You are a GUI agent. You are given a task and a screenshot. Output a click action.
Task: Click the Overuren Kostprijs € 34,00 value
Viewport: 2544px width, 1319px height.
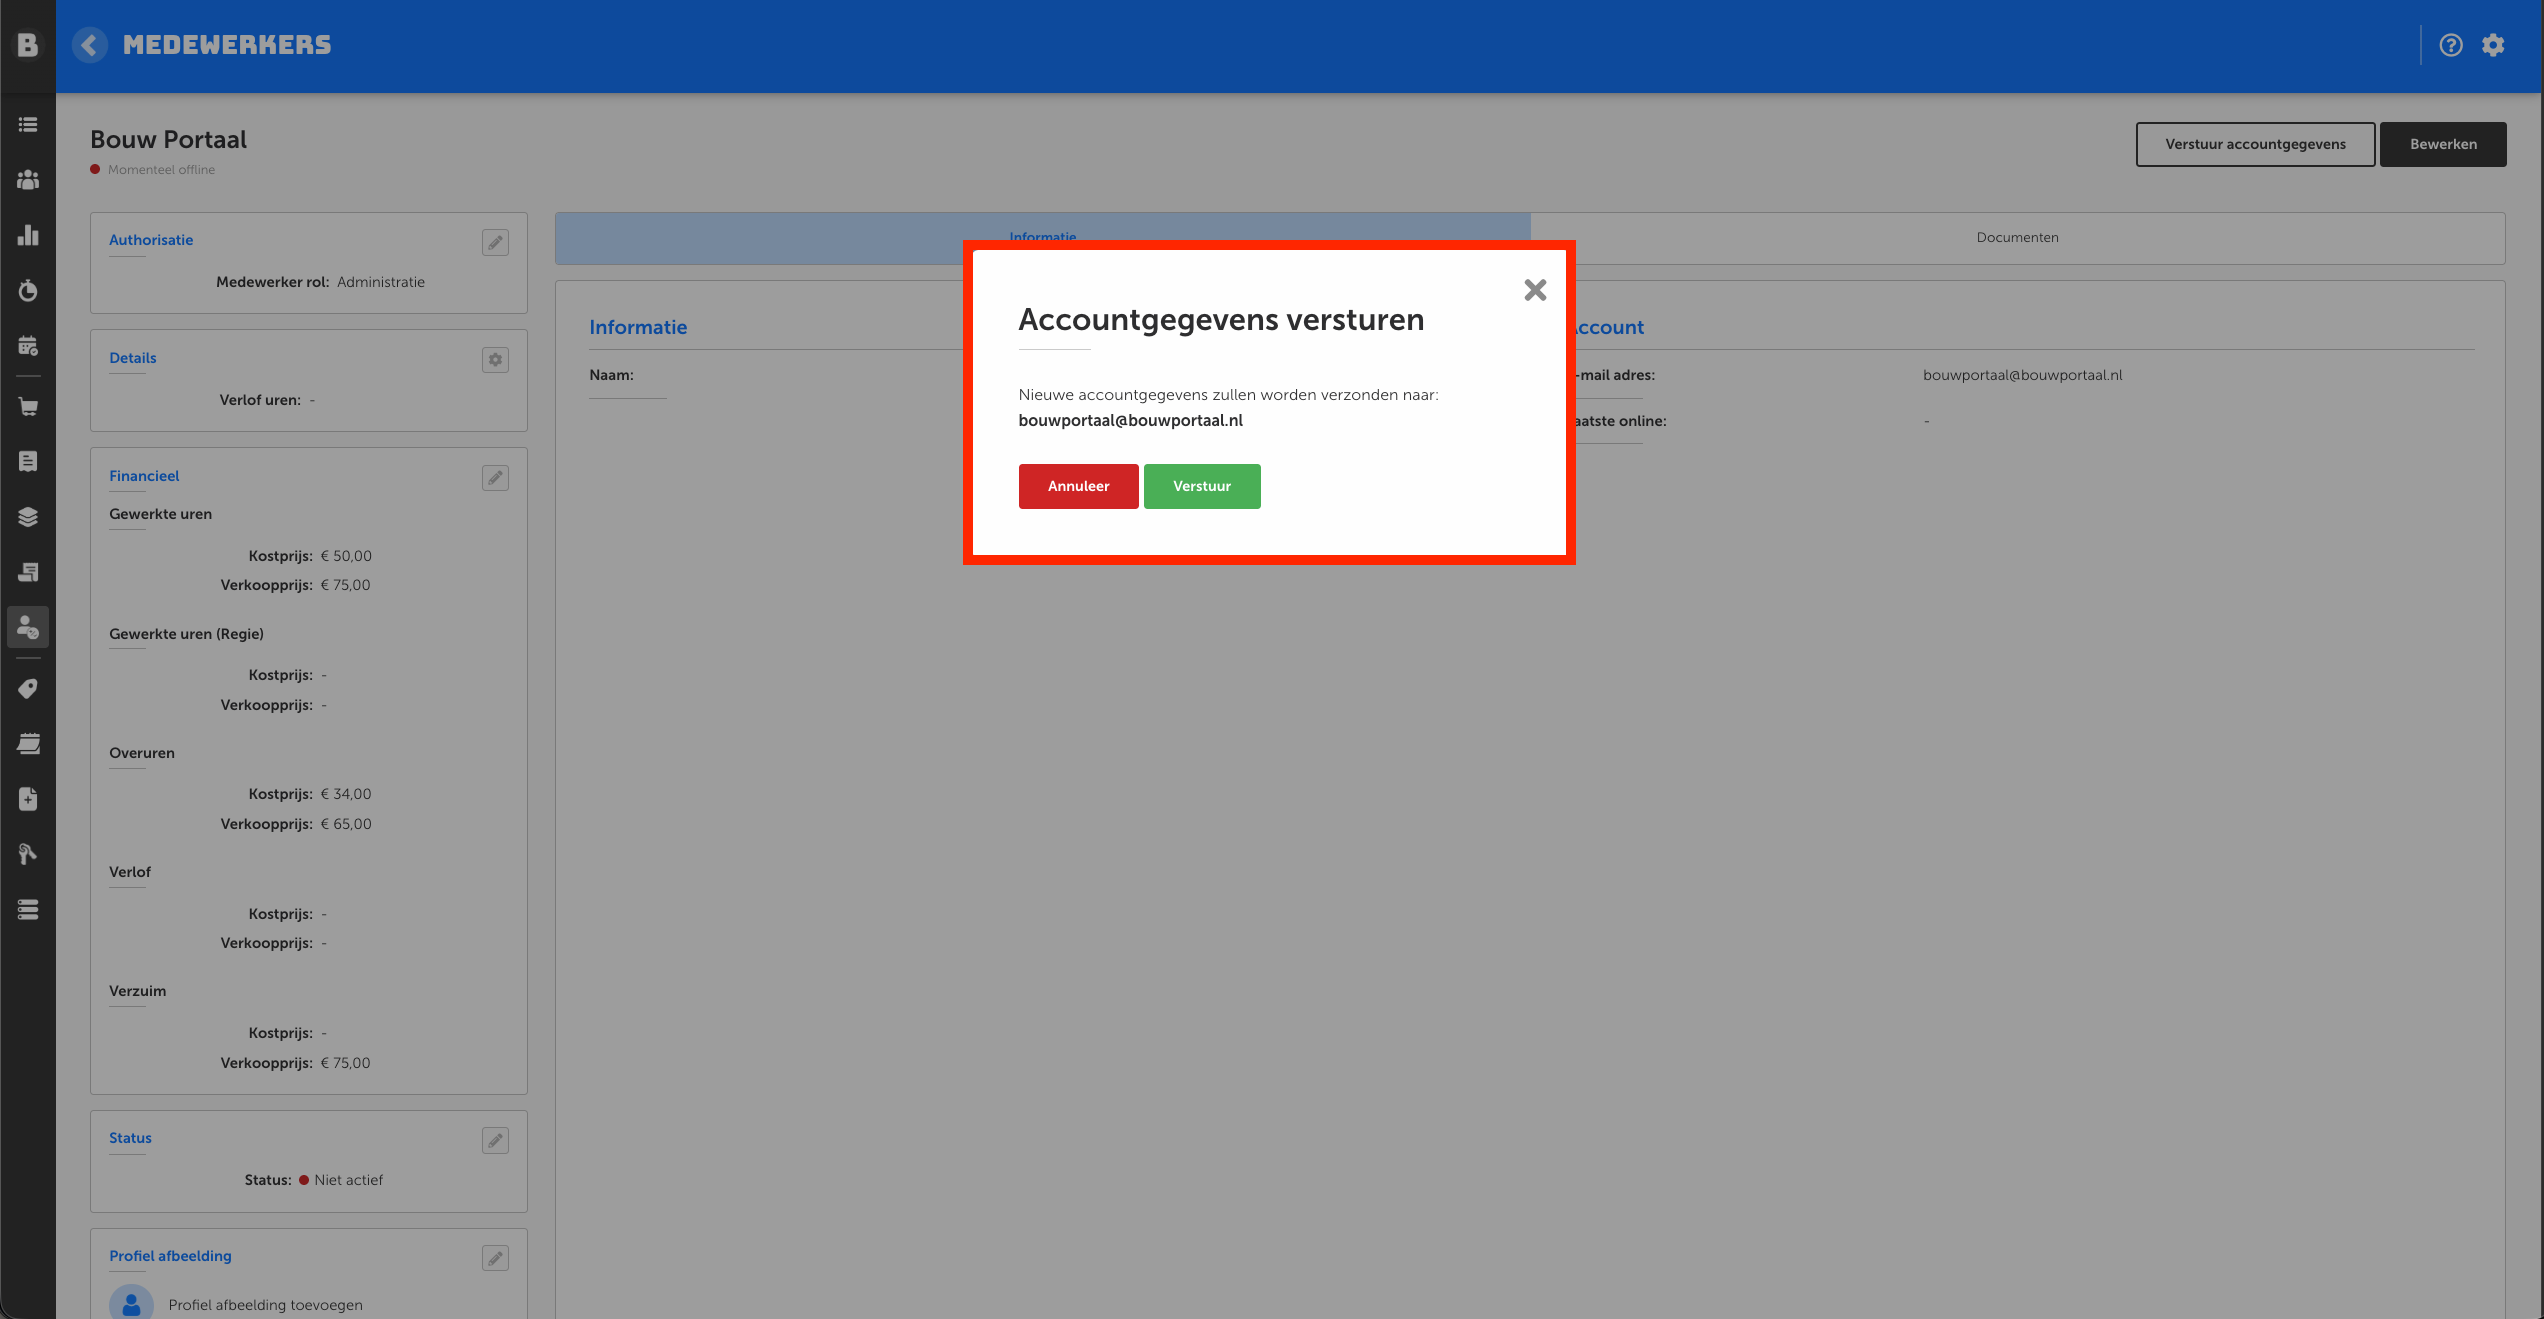pos(346,794)
